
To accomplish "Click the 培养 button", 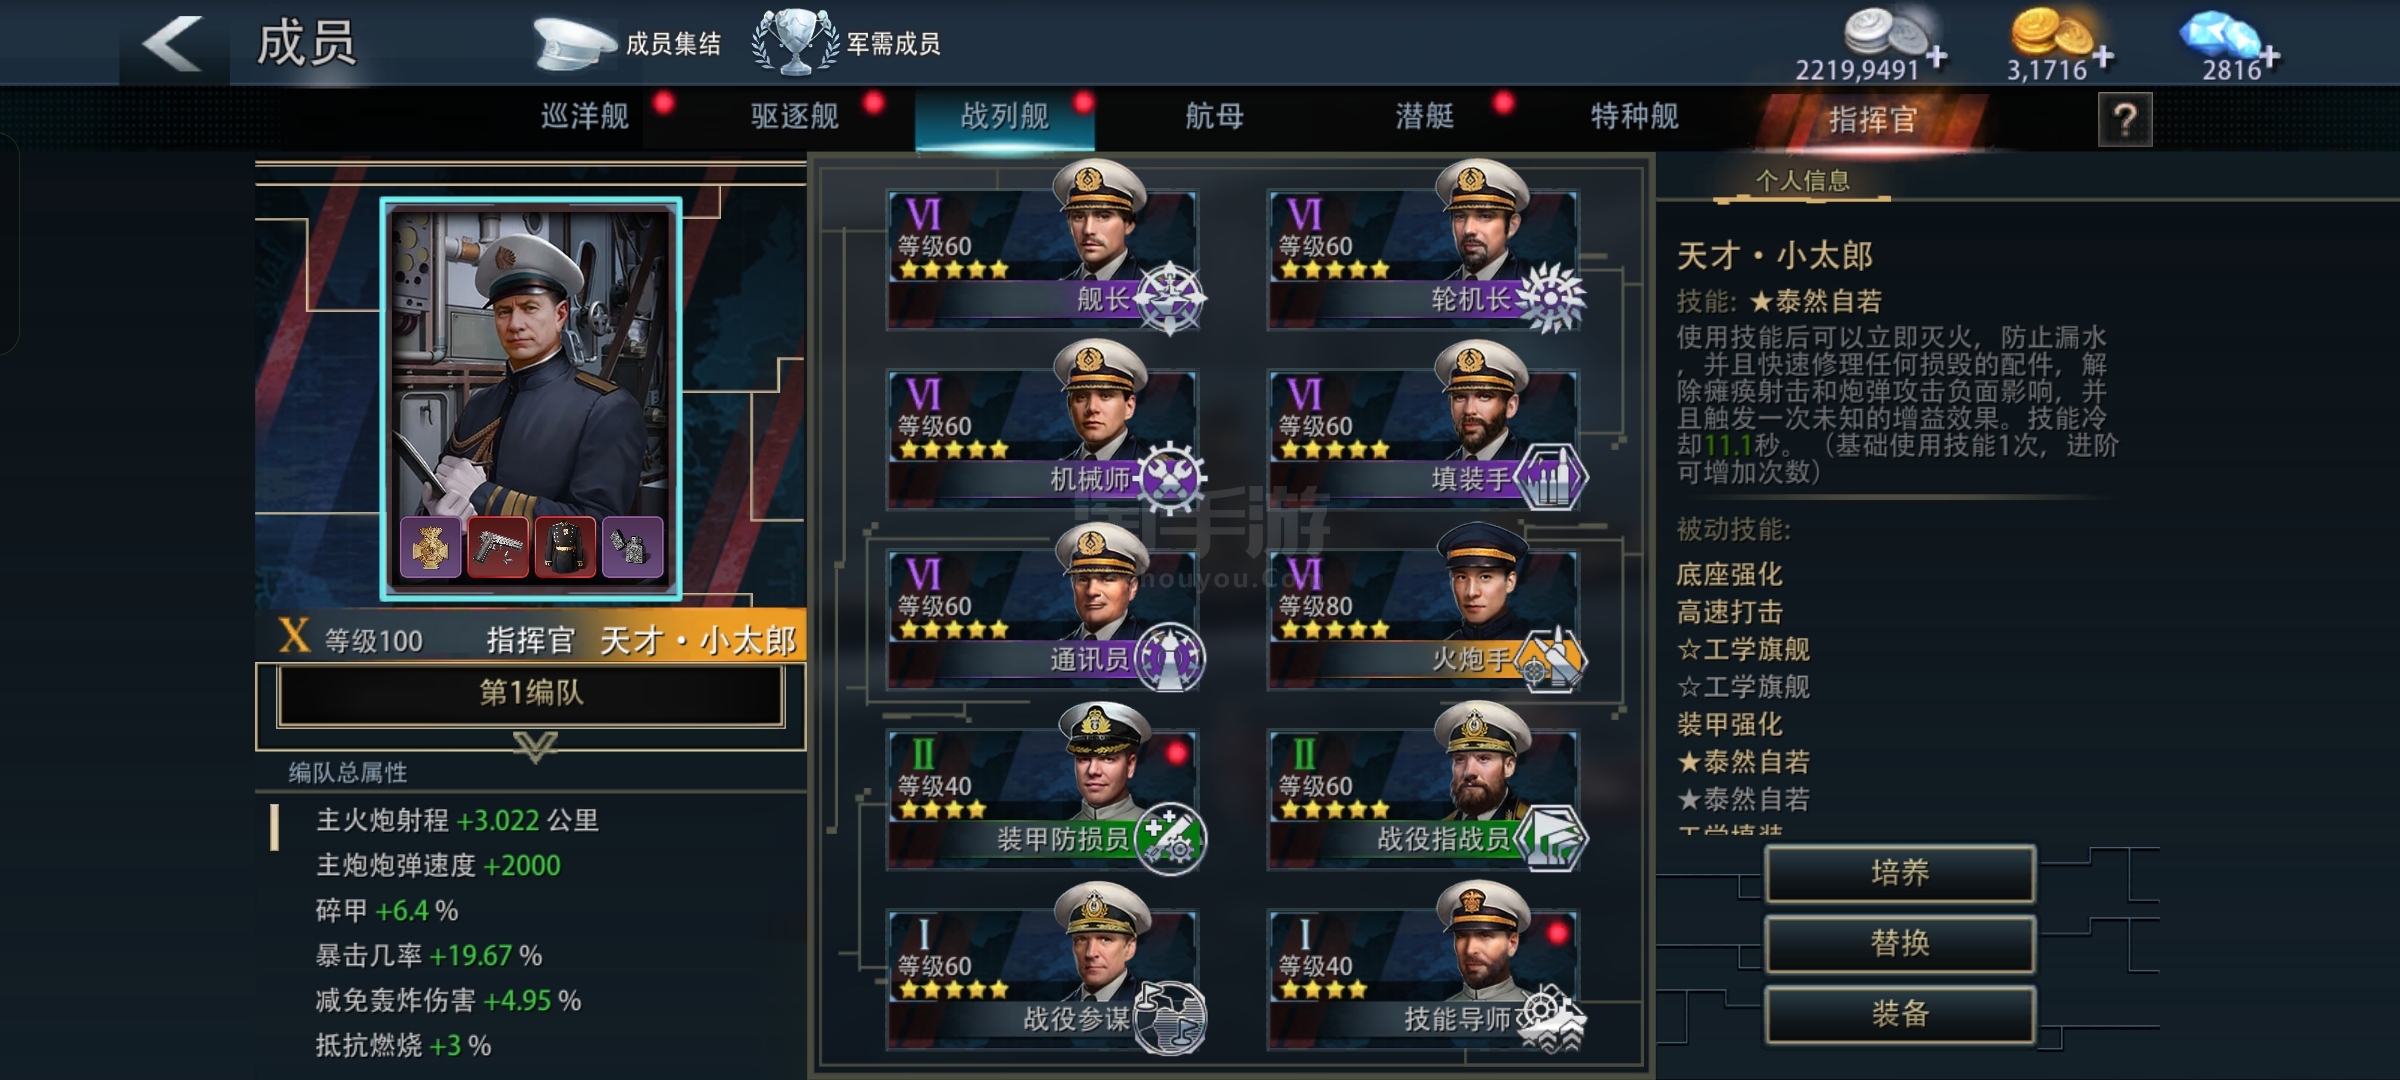I will click(1900, 874).
